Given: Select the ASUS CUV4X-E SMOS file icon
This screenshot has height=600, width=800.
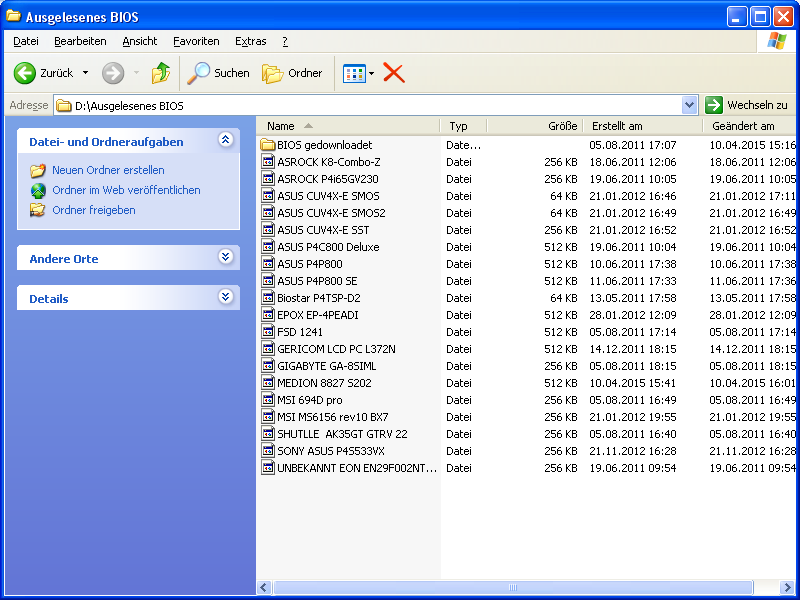Looking at the screenshot, I should 268,196.
